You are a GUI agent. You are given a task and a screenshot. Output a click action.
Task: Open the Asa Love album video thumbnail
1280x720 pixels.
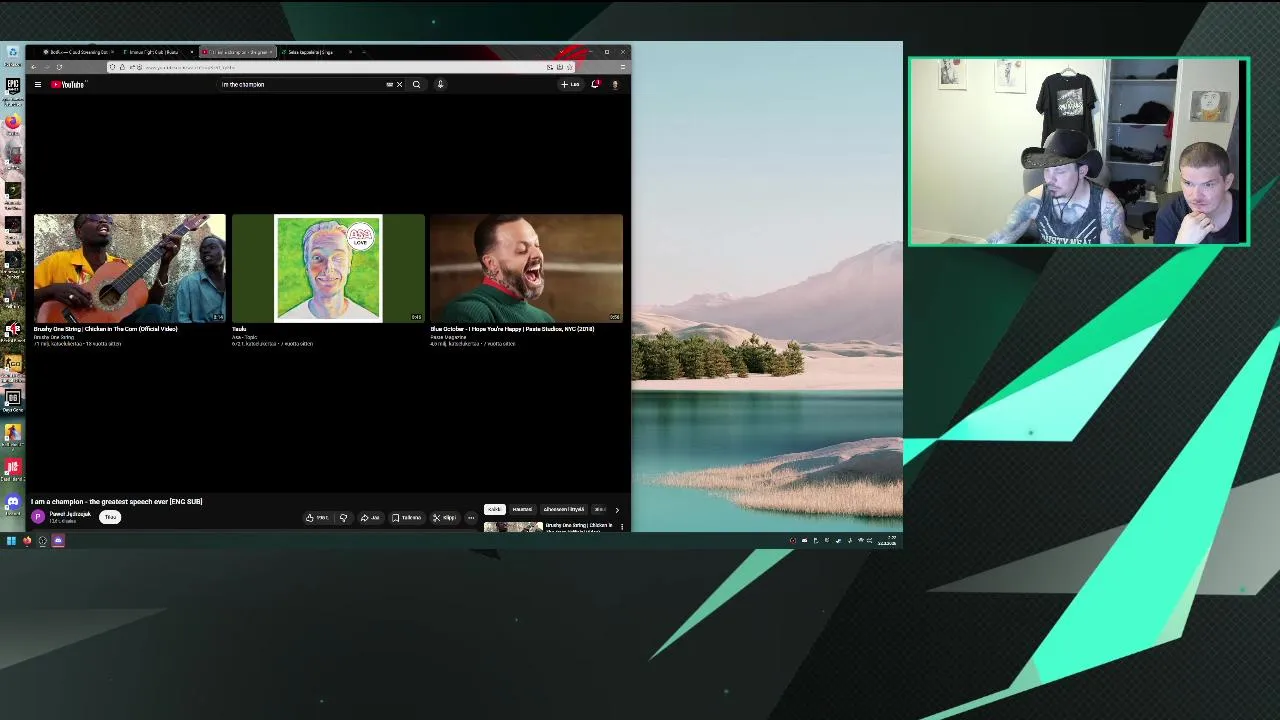328,268
